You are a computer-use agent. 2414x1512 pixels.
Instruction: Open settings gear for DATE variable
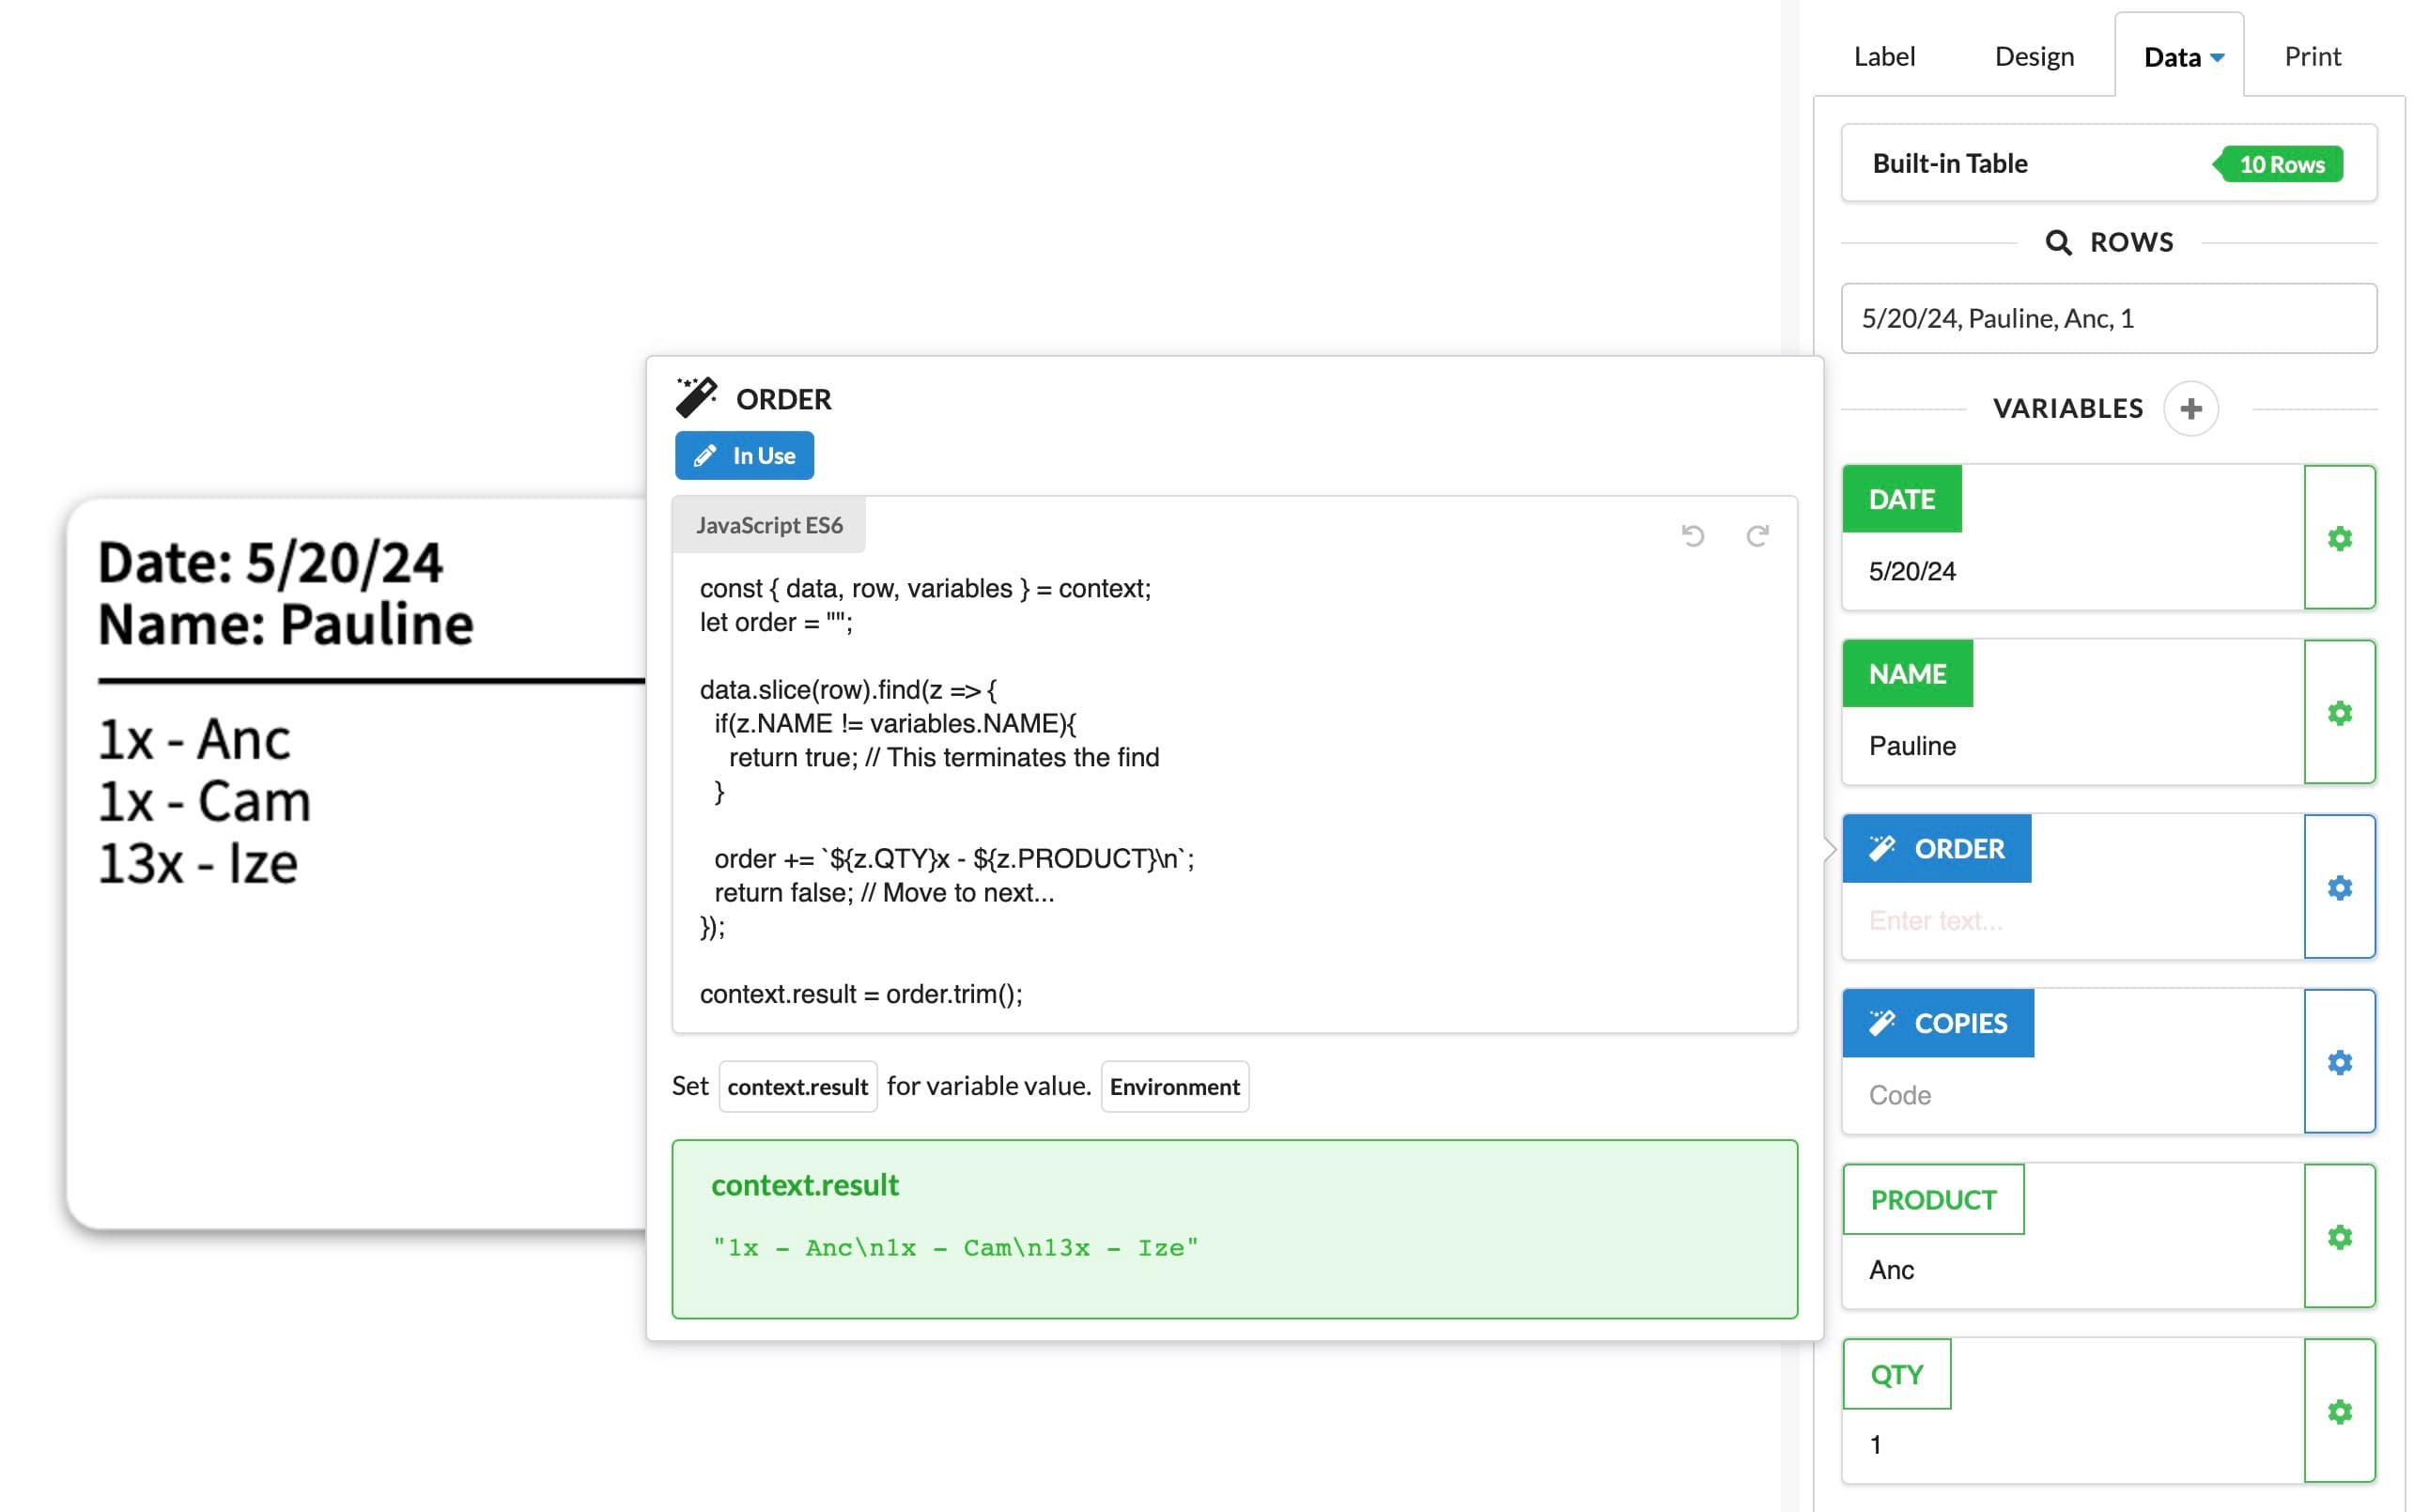pos(2339,538)
